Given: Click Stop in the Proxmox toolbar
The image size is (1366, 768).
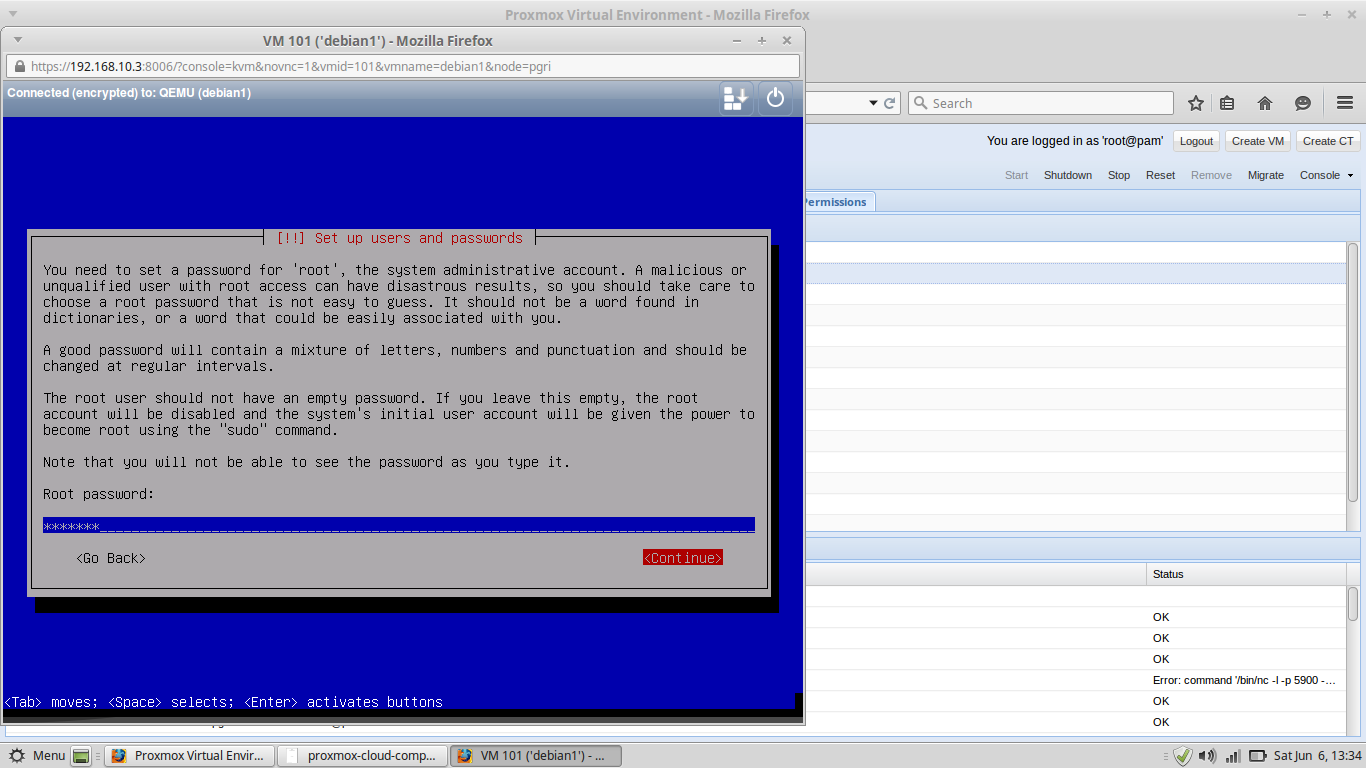Looking at the screenshot, I should pos(1119,175).
